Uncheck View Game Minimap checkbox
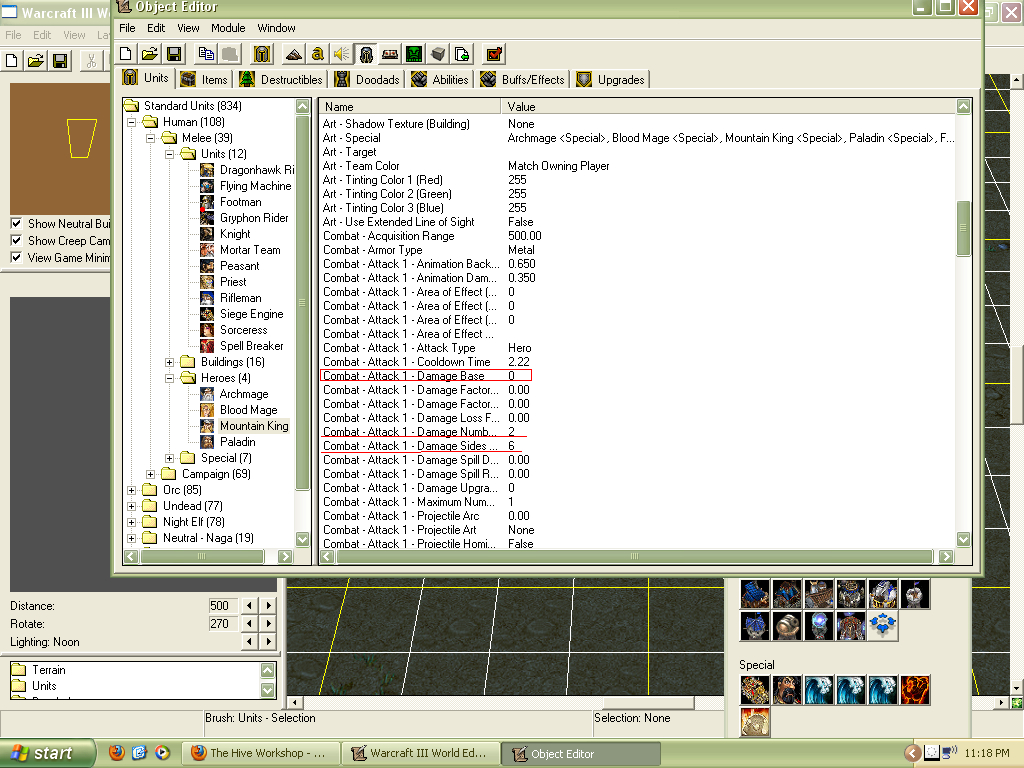 point(16,257)
